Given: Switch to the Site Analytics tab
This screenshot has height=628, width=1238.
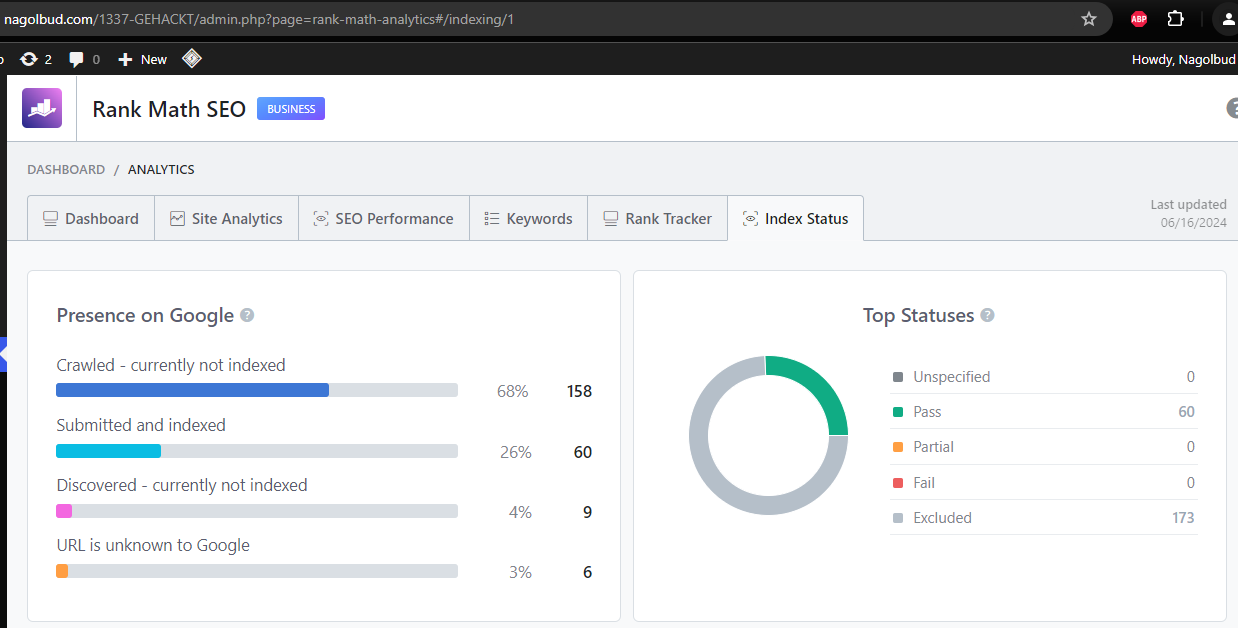Looking at the screenshot, I should pos(226,219).
